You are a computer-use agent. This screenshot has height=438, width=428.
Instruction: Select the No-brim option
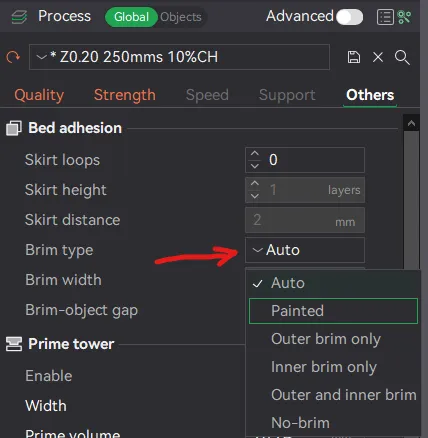pos(300,423)
